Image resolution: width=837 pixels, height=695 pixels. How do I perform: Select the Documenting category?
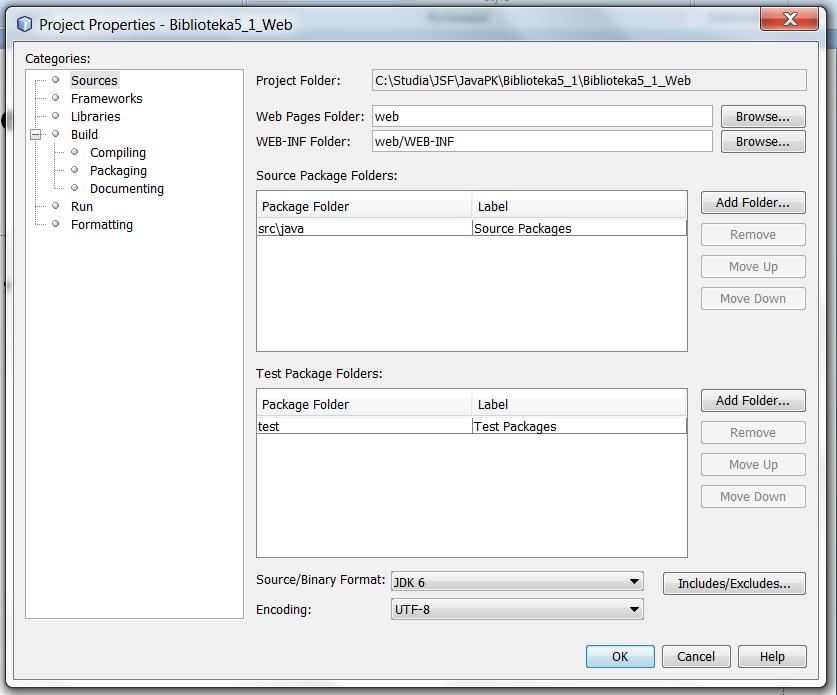[127, 189]
